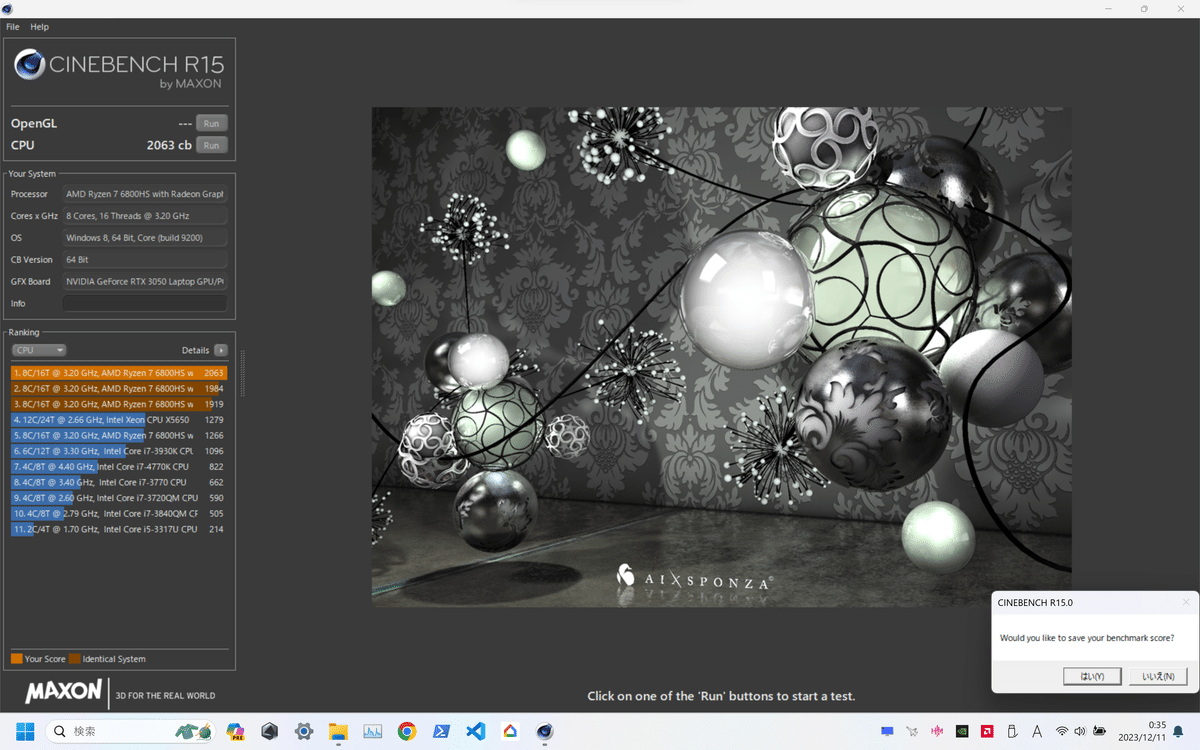Click the GFX Board value field
The image size is (1200, 750).
pos(145,282)
